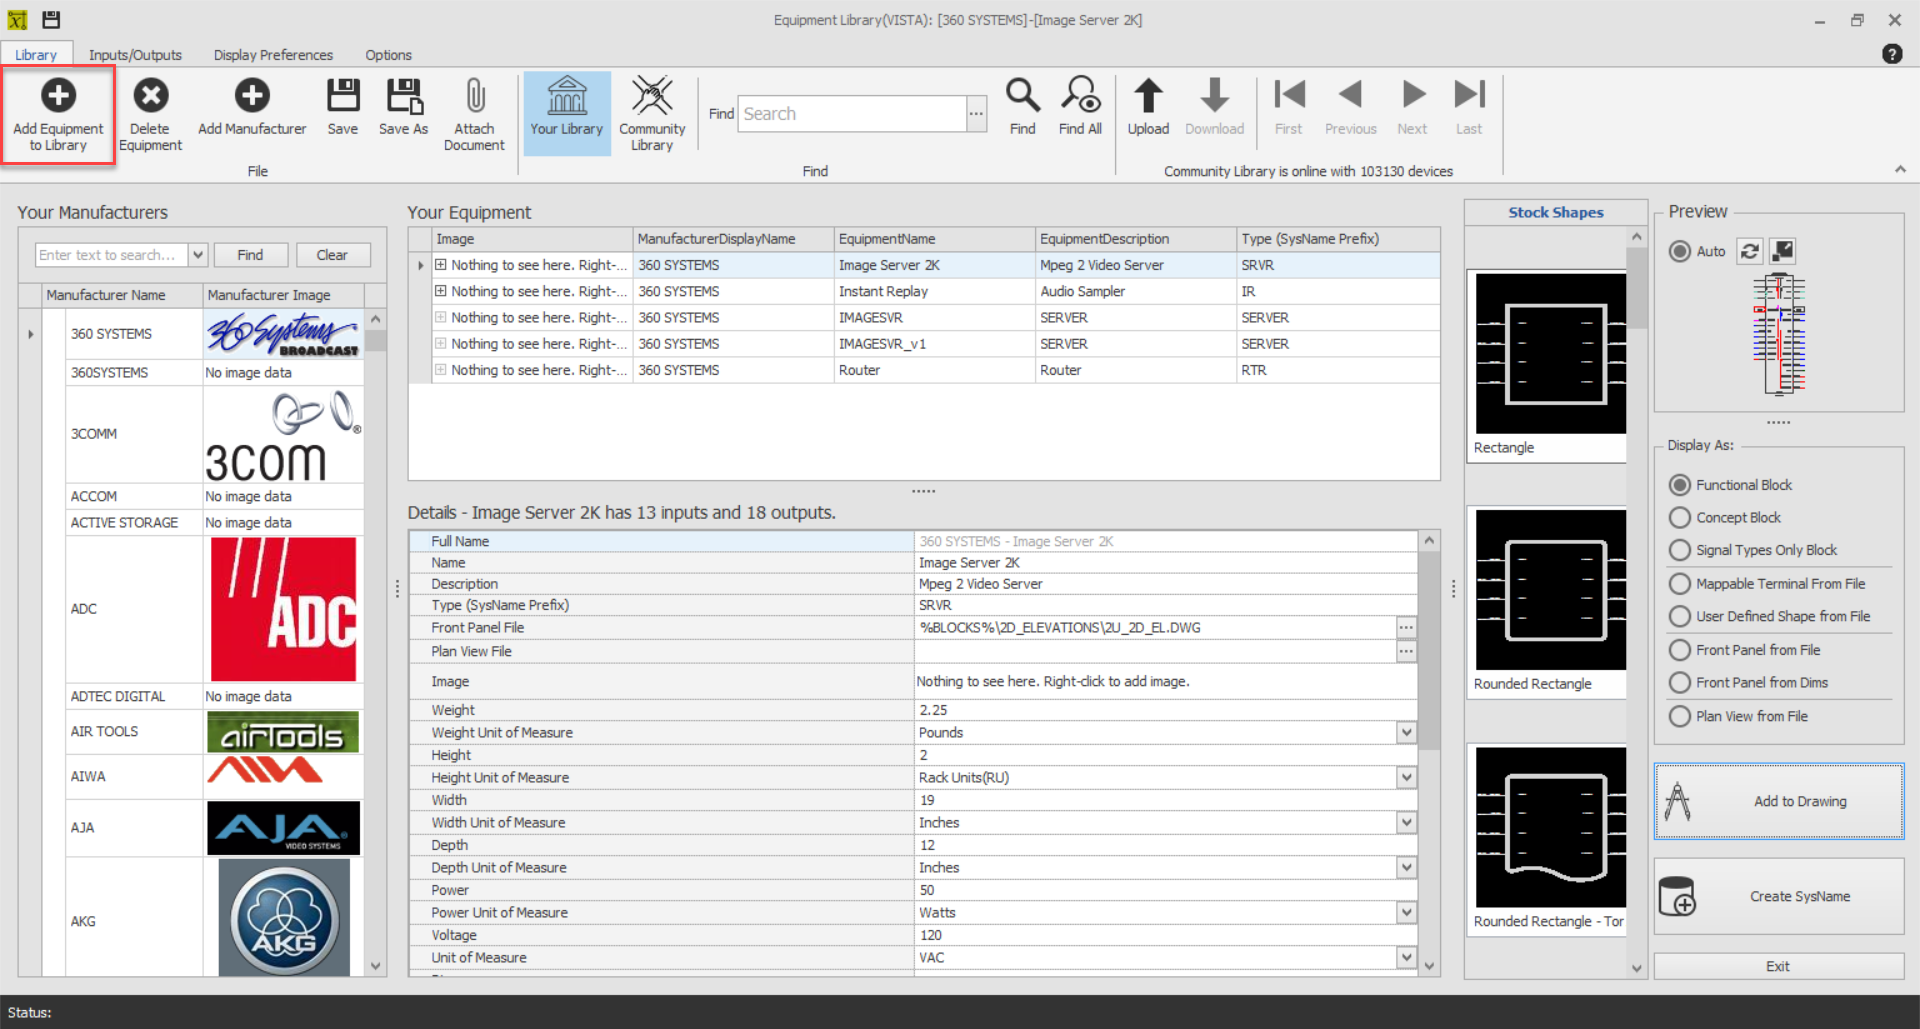Viewport: 1920px width, 1029px height.
Task: Open Save As from toolbar
Action: (404, 95)
